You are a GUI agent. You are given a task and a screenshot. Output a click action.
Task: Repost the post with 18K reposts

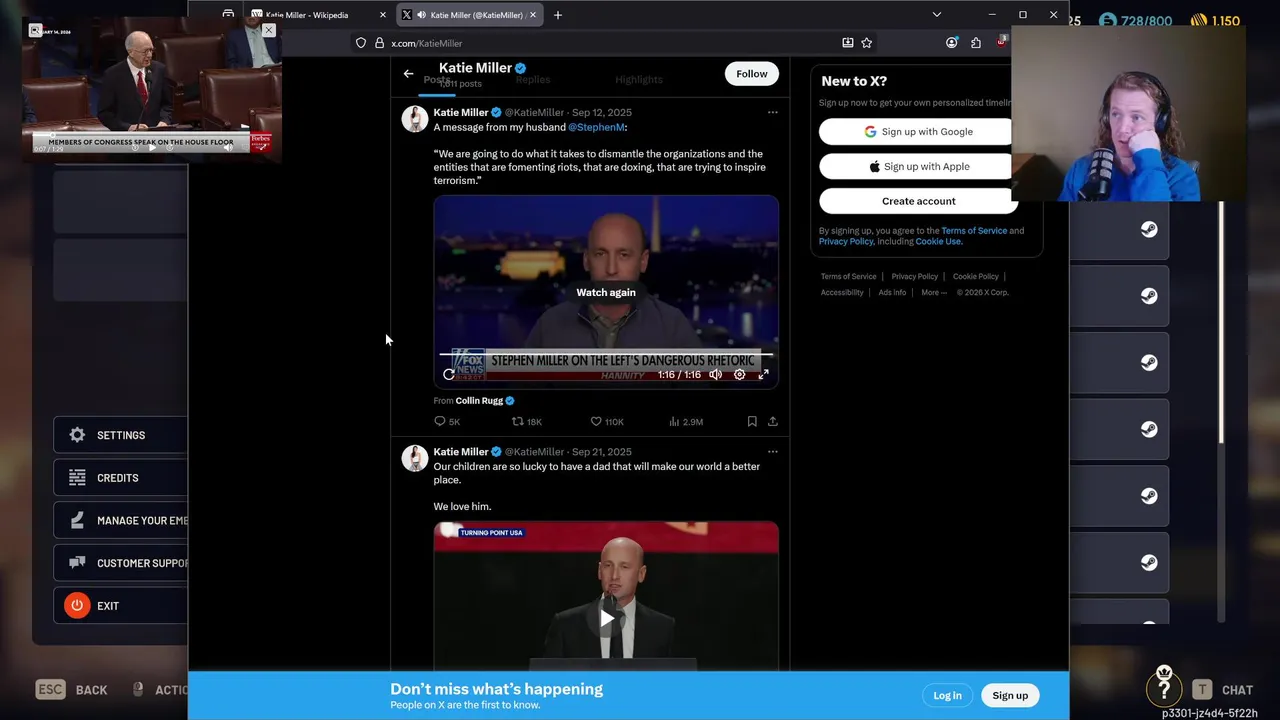tap(526, 422)
